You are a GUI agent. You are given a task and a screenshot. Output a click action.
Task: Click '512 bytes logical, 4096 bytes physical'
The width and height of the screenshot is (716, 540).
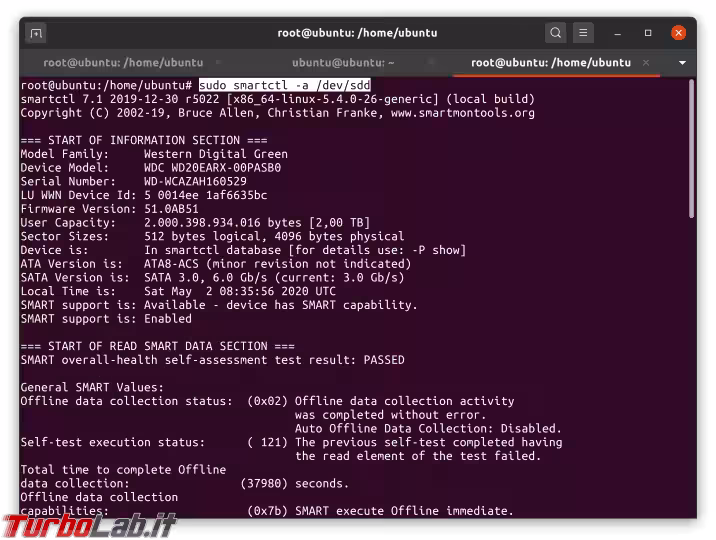coord(274,236)
